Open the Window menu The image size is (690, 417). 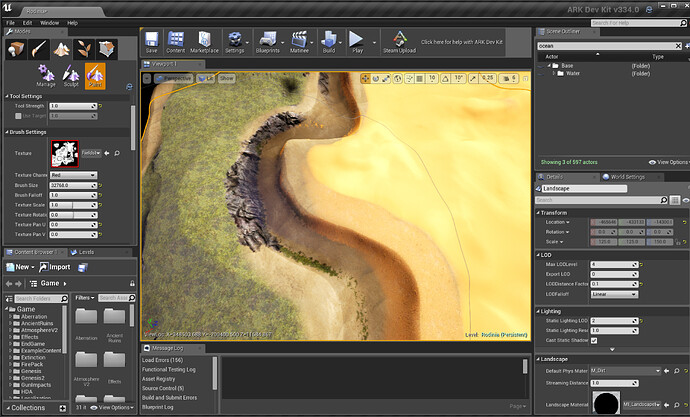click(50, 23)
